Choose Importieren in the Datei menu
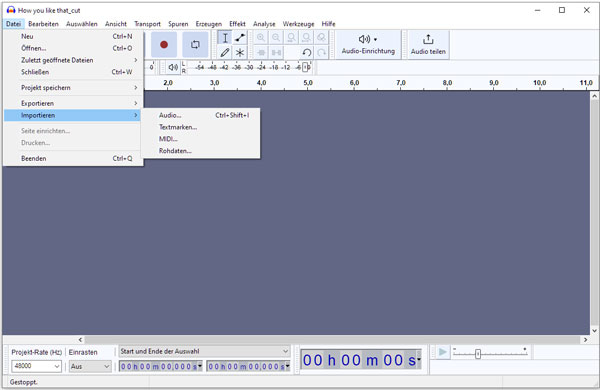 pos(73,115)
